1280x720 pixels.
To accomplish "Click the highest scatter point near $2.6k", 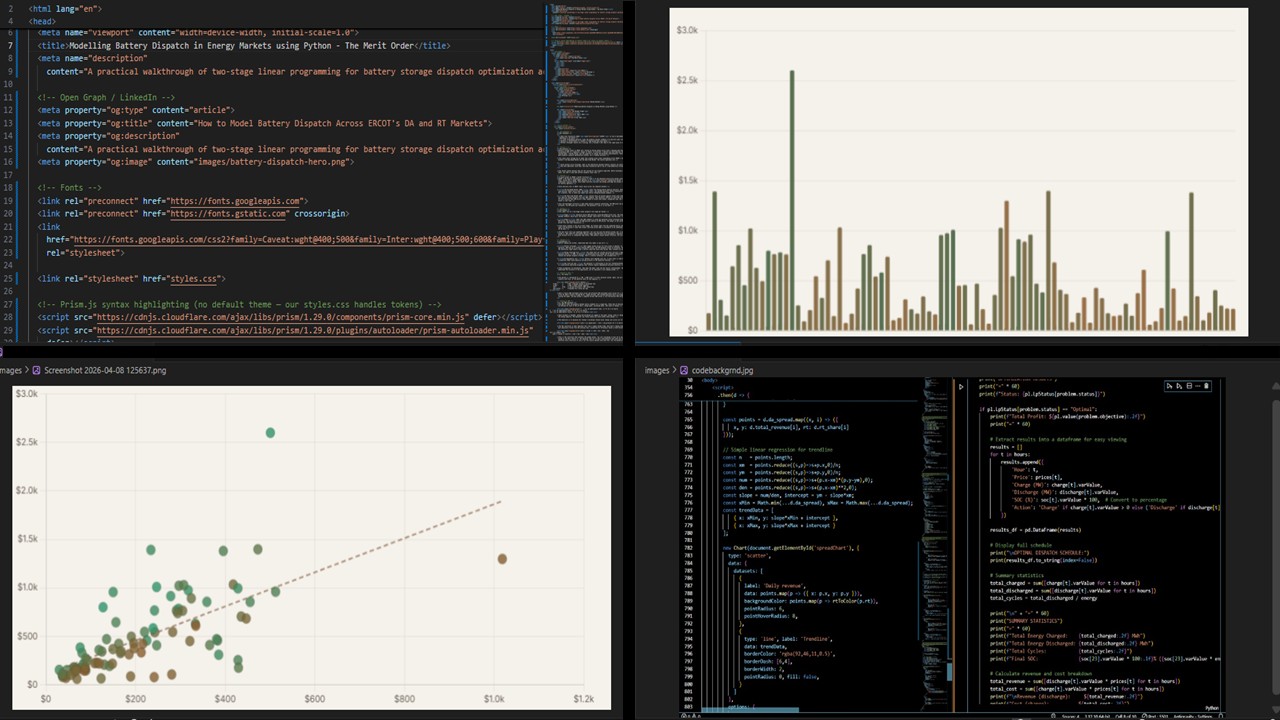I will coord(270,433).
